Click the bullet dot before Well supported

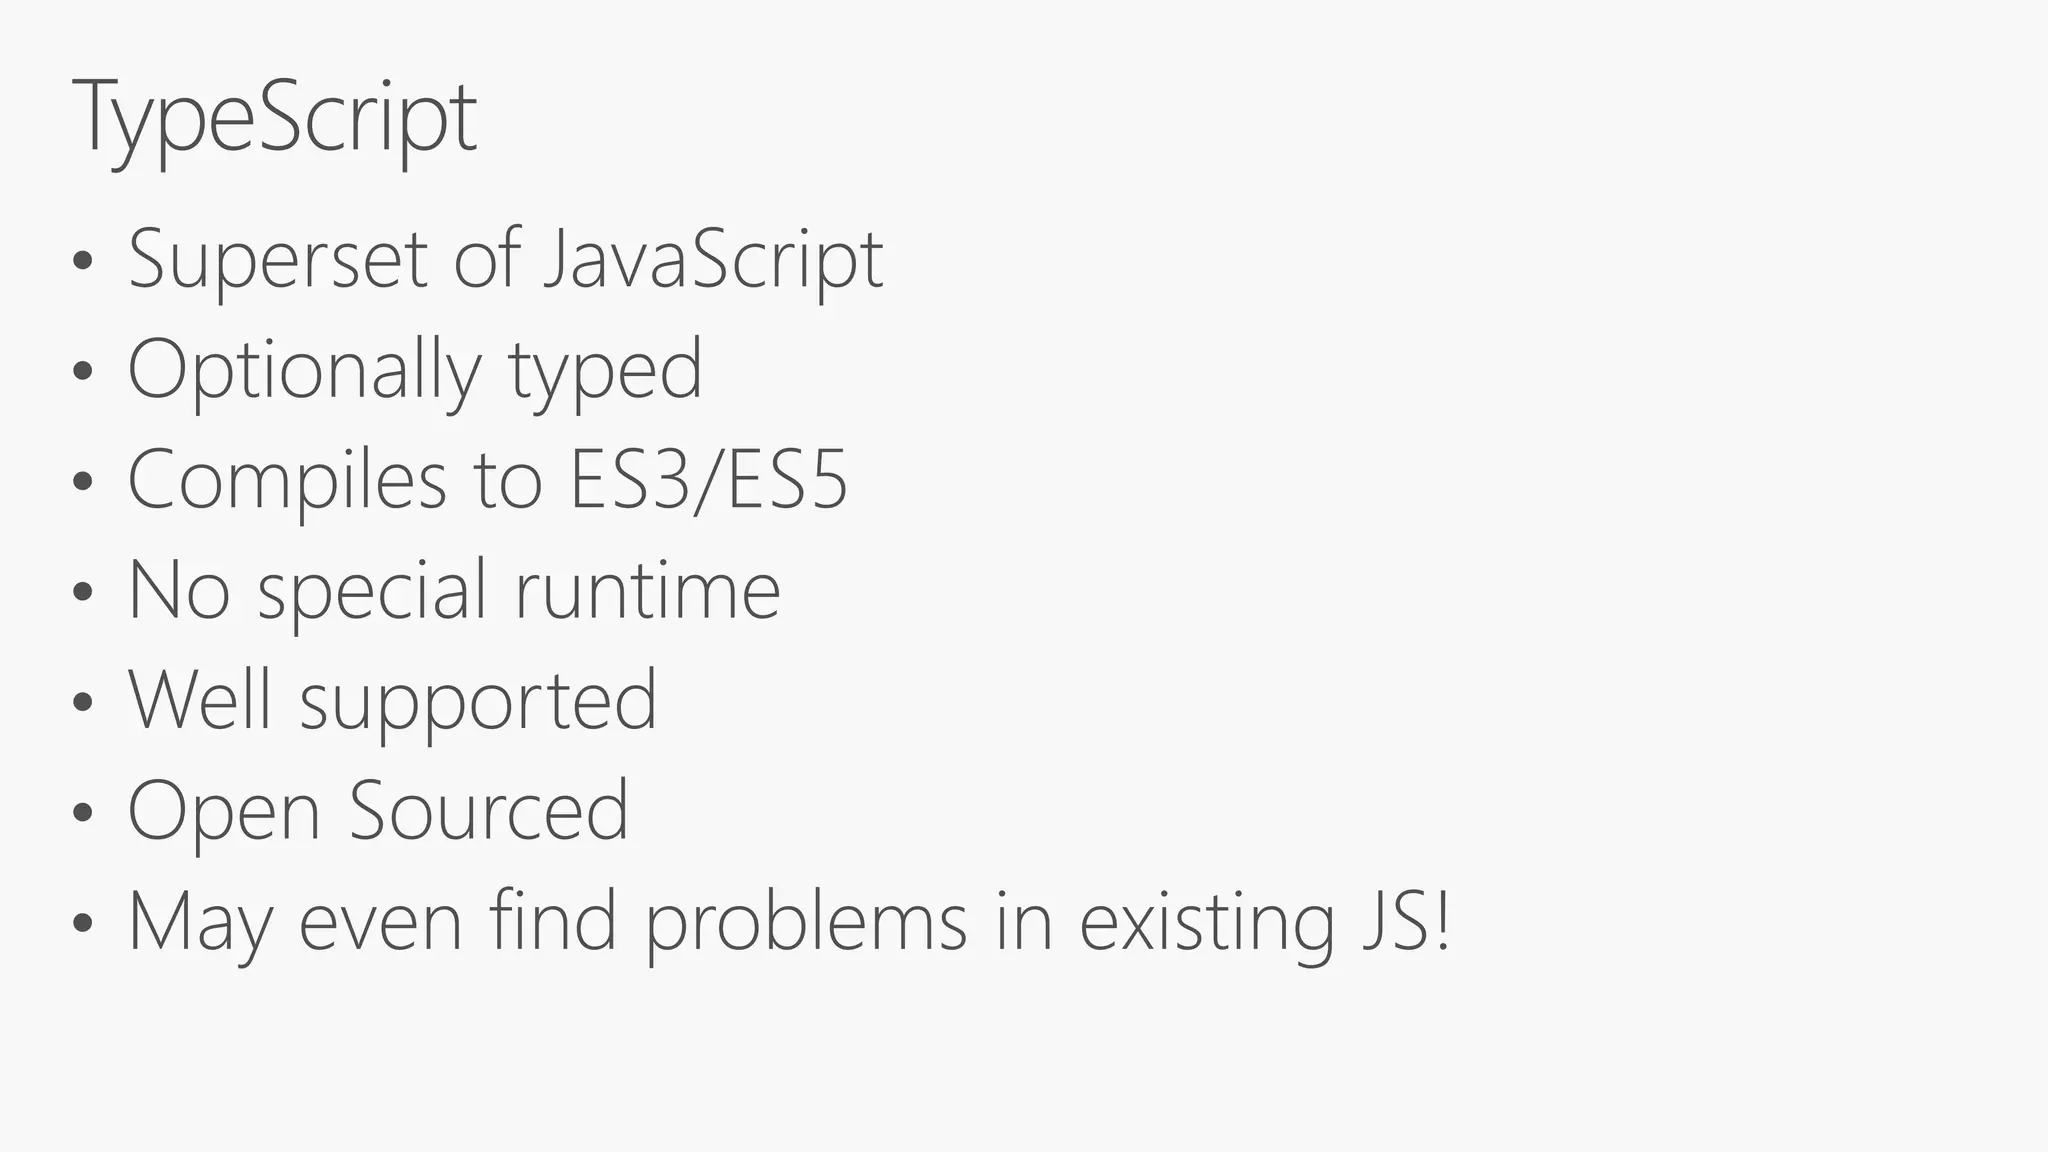(x=83, y=703)
